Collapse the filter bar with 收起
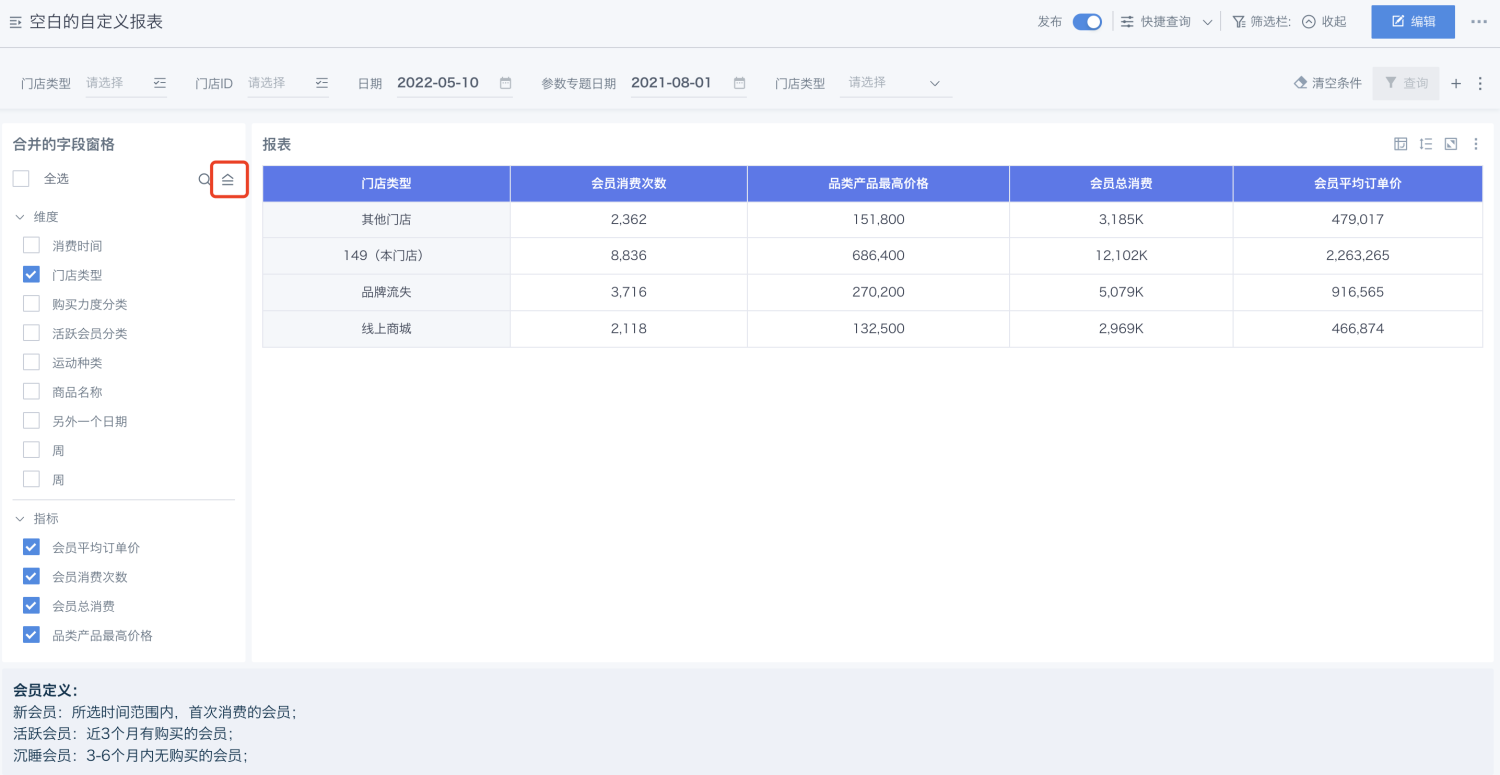1500x775 pixels. click(x=1324, y=22)
